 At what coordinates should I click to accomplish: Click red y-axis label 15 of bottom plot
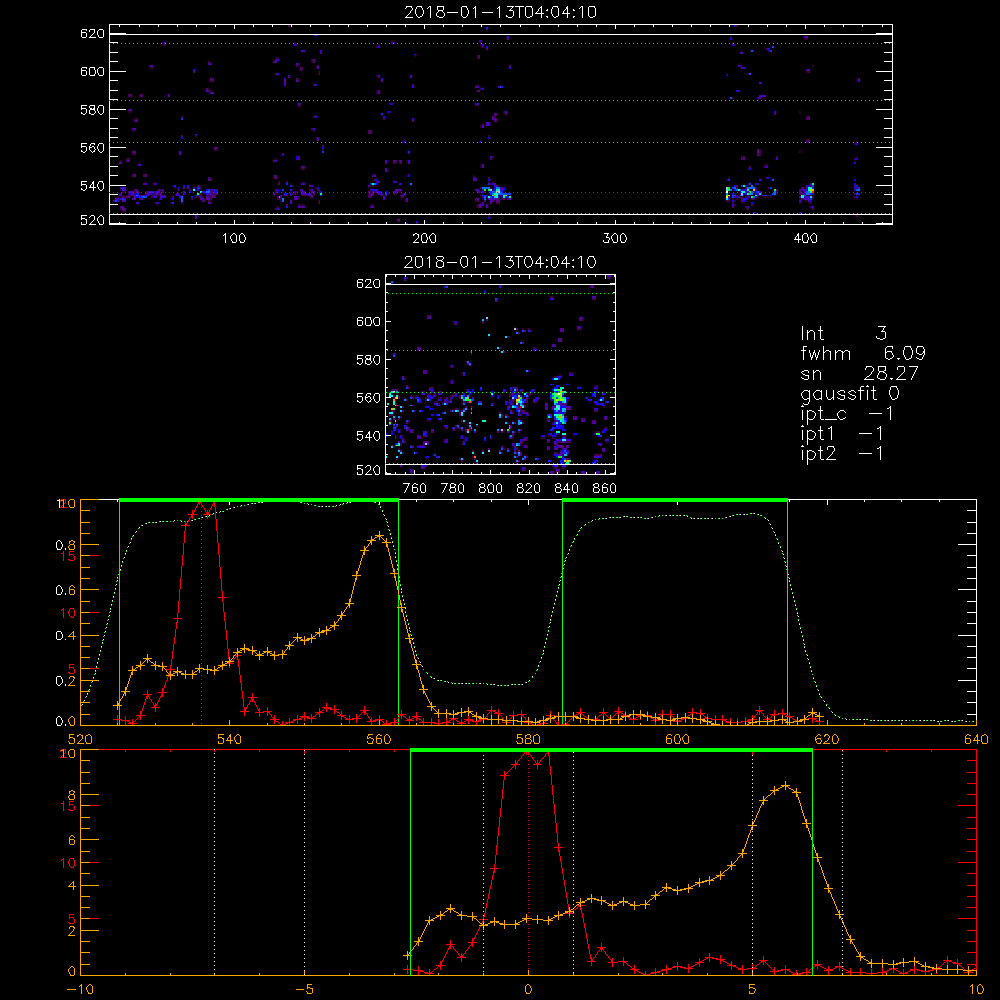[68, 806]
